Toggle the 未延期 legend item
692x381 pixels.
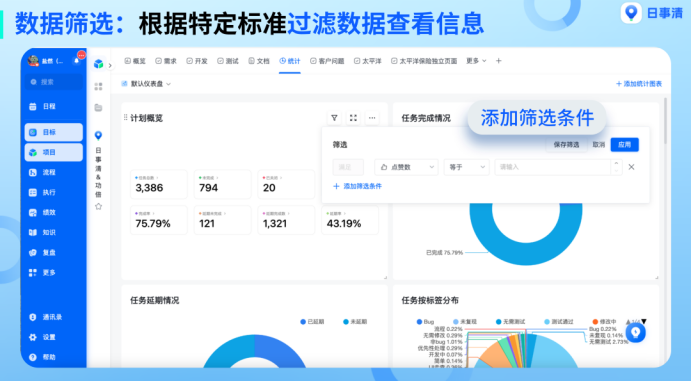[x=355, y=321]
